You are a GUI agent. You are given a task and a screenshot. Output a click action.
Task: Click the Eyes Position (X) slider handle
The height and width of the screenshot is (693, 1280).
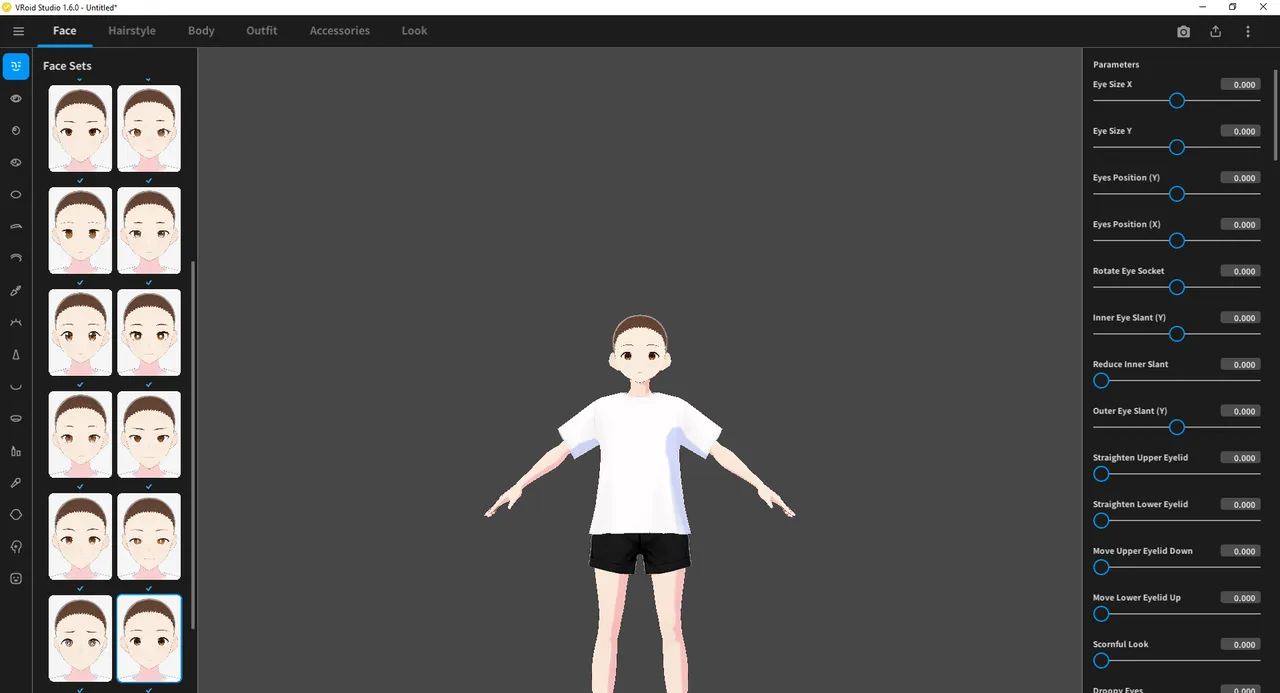point(1177,241)
